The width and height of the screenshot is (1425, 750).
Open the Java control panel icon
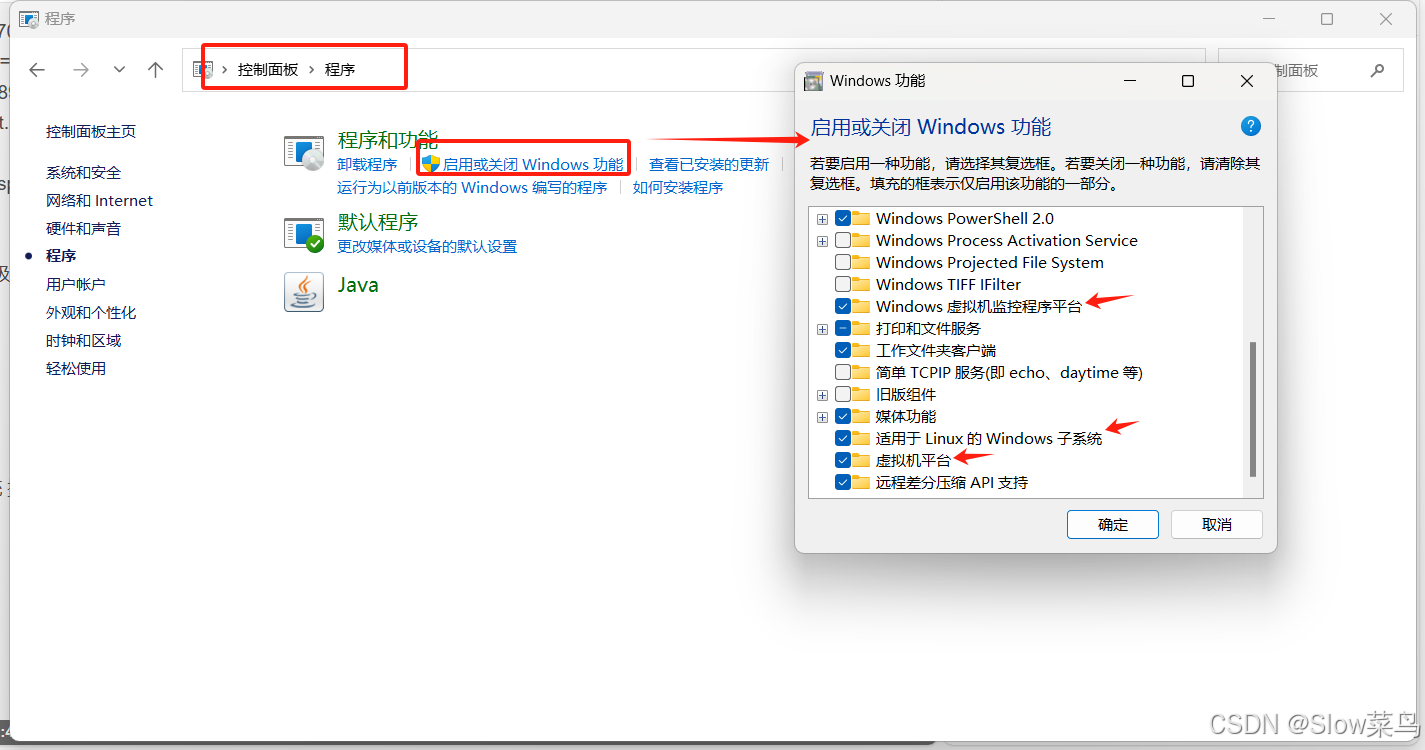coord(304,292)
